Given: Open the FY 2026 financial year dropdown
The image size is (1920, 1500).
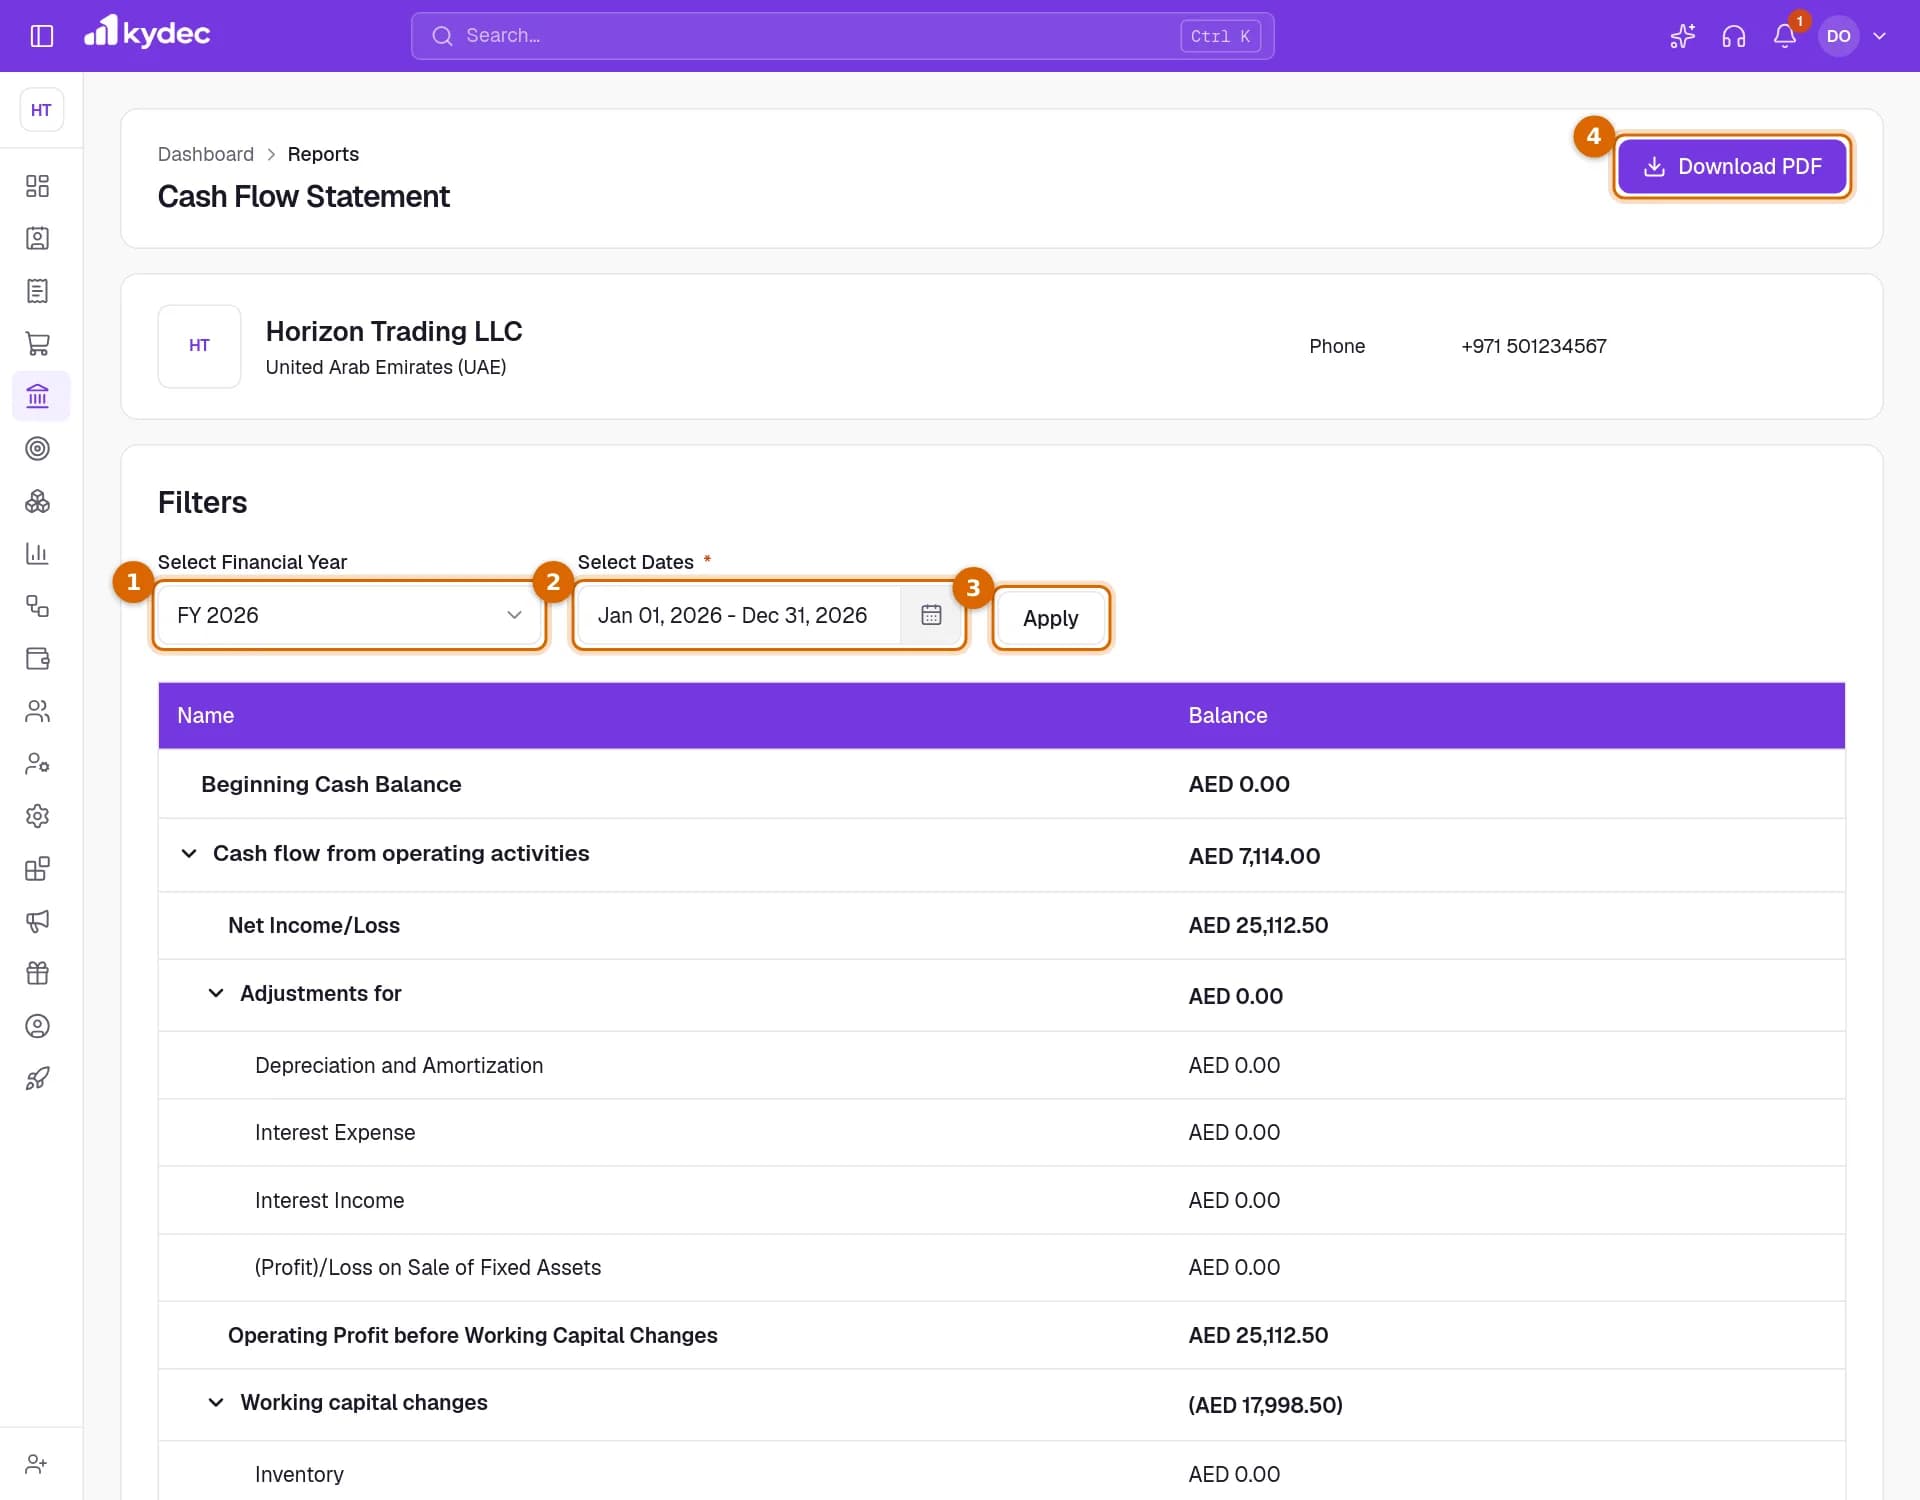Looking at the screenshot, I should [x=349, y=615].
